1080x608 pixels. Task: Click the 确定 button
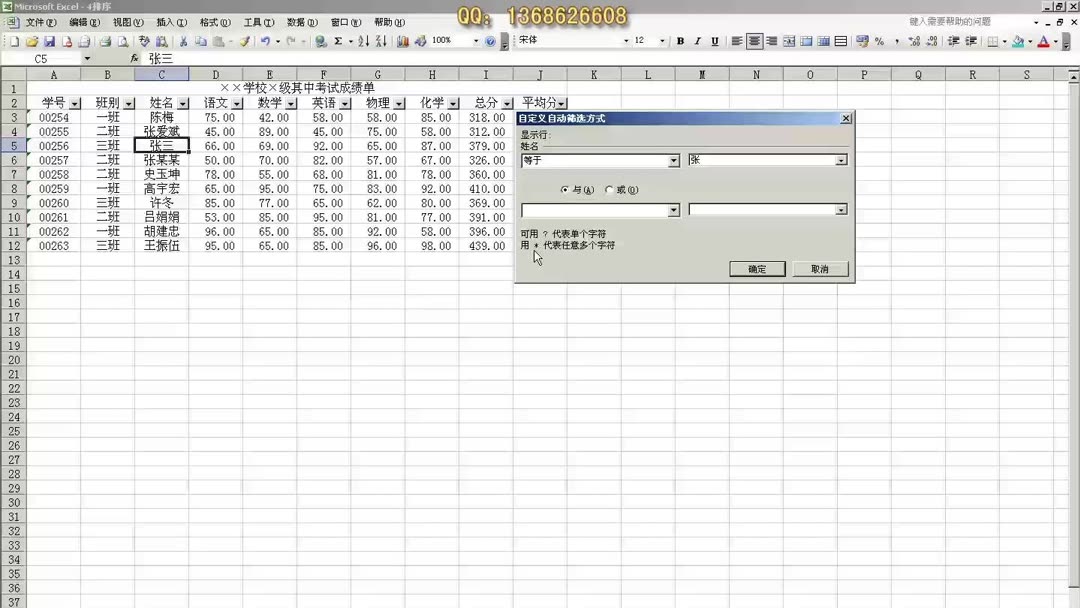[756, 268]
